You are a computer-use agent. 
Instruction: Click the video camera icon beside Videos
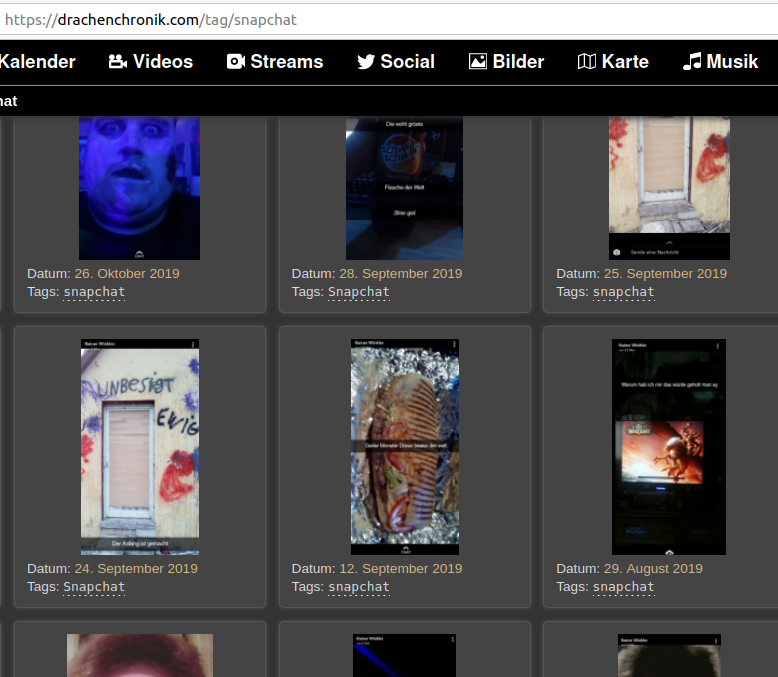click(x=118, y=62)
